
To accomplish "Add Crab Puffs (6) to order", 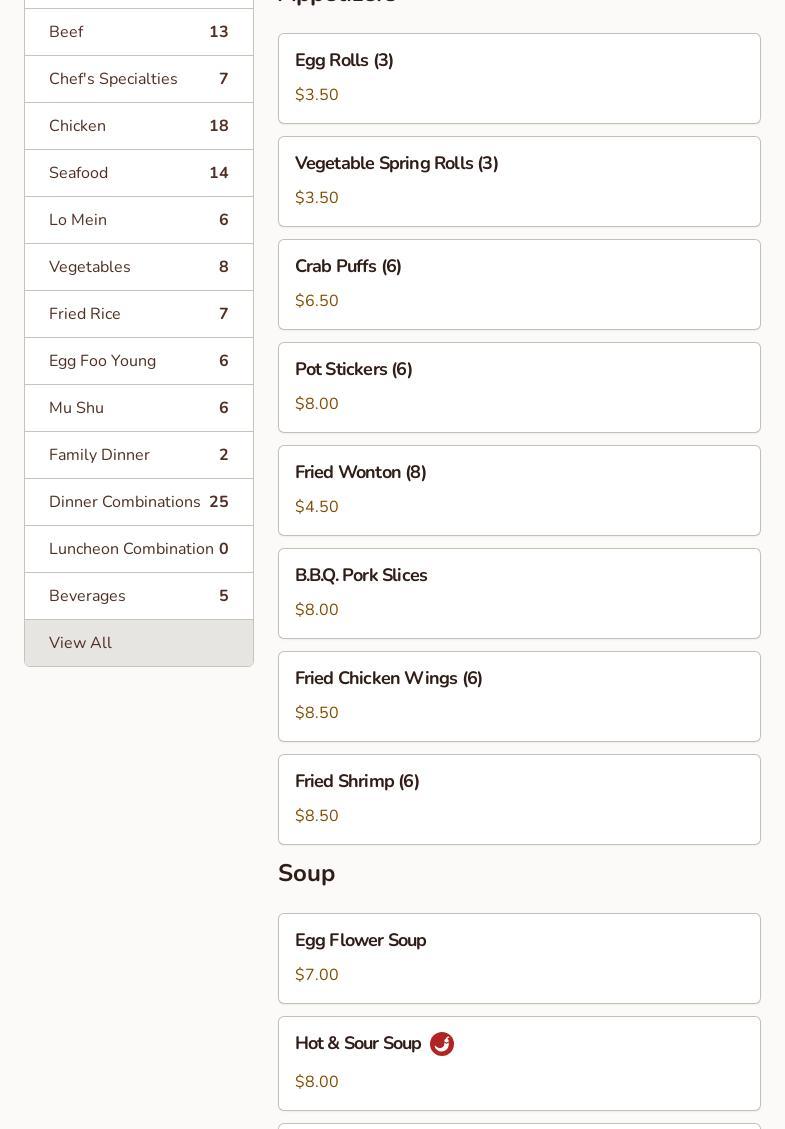I will click(x=519, y=284).
